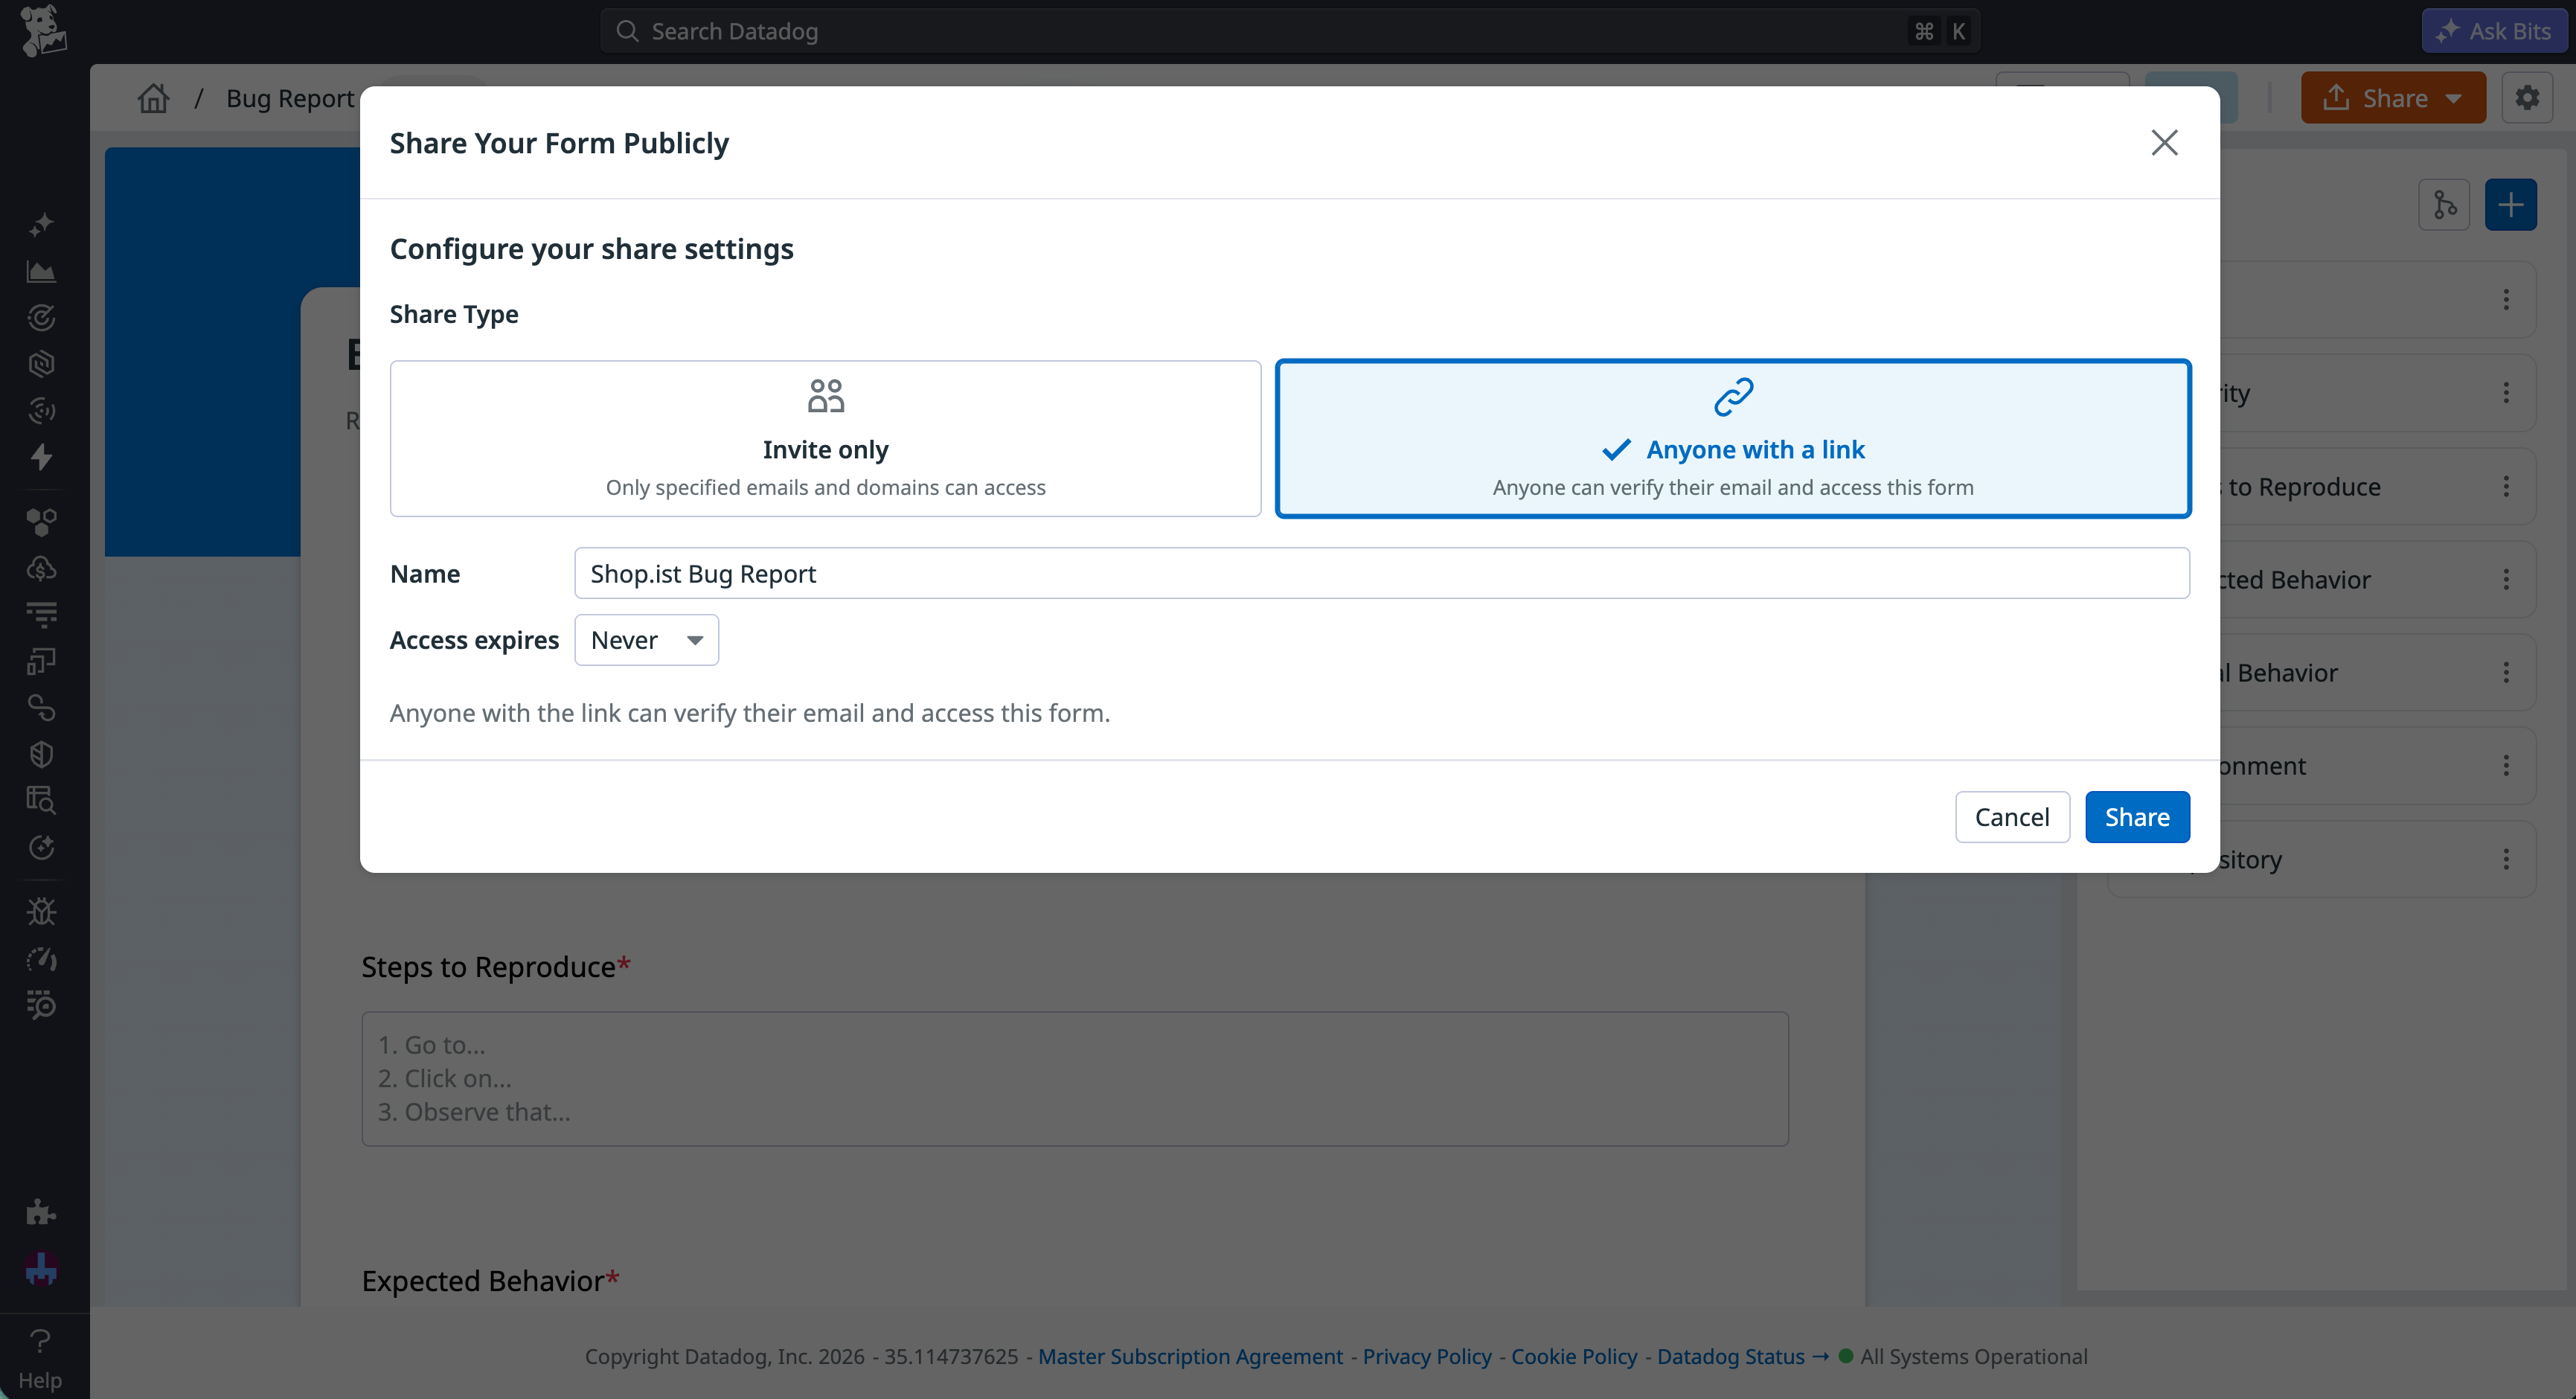Click the 'Share Type' label

454,314
